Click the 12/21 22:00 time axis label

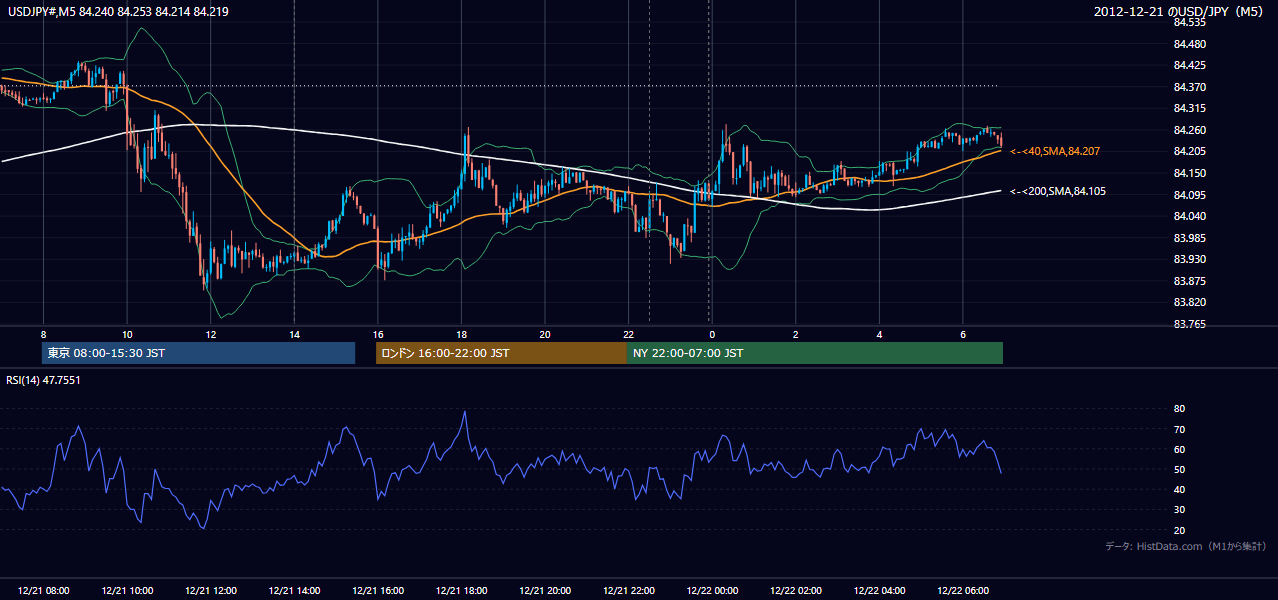point(628,591)
